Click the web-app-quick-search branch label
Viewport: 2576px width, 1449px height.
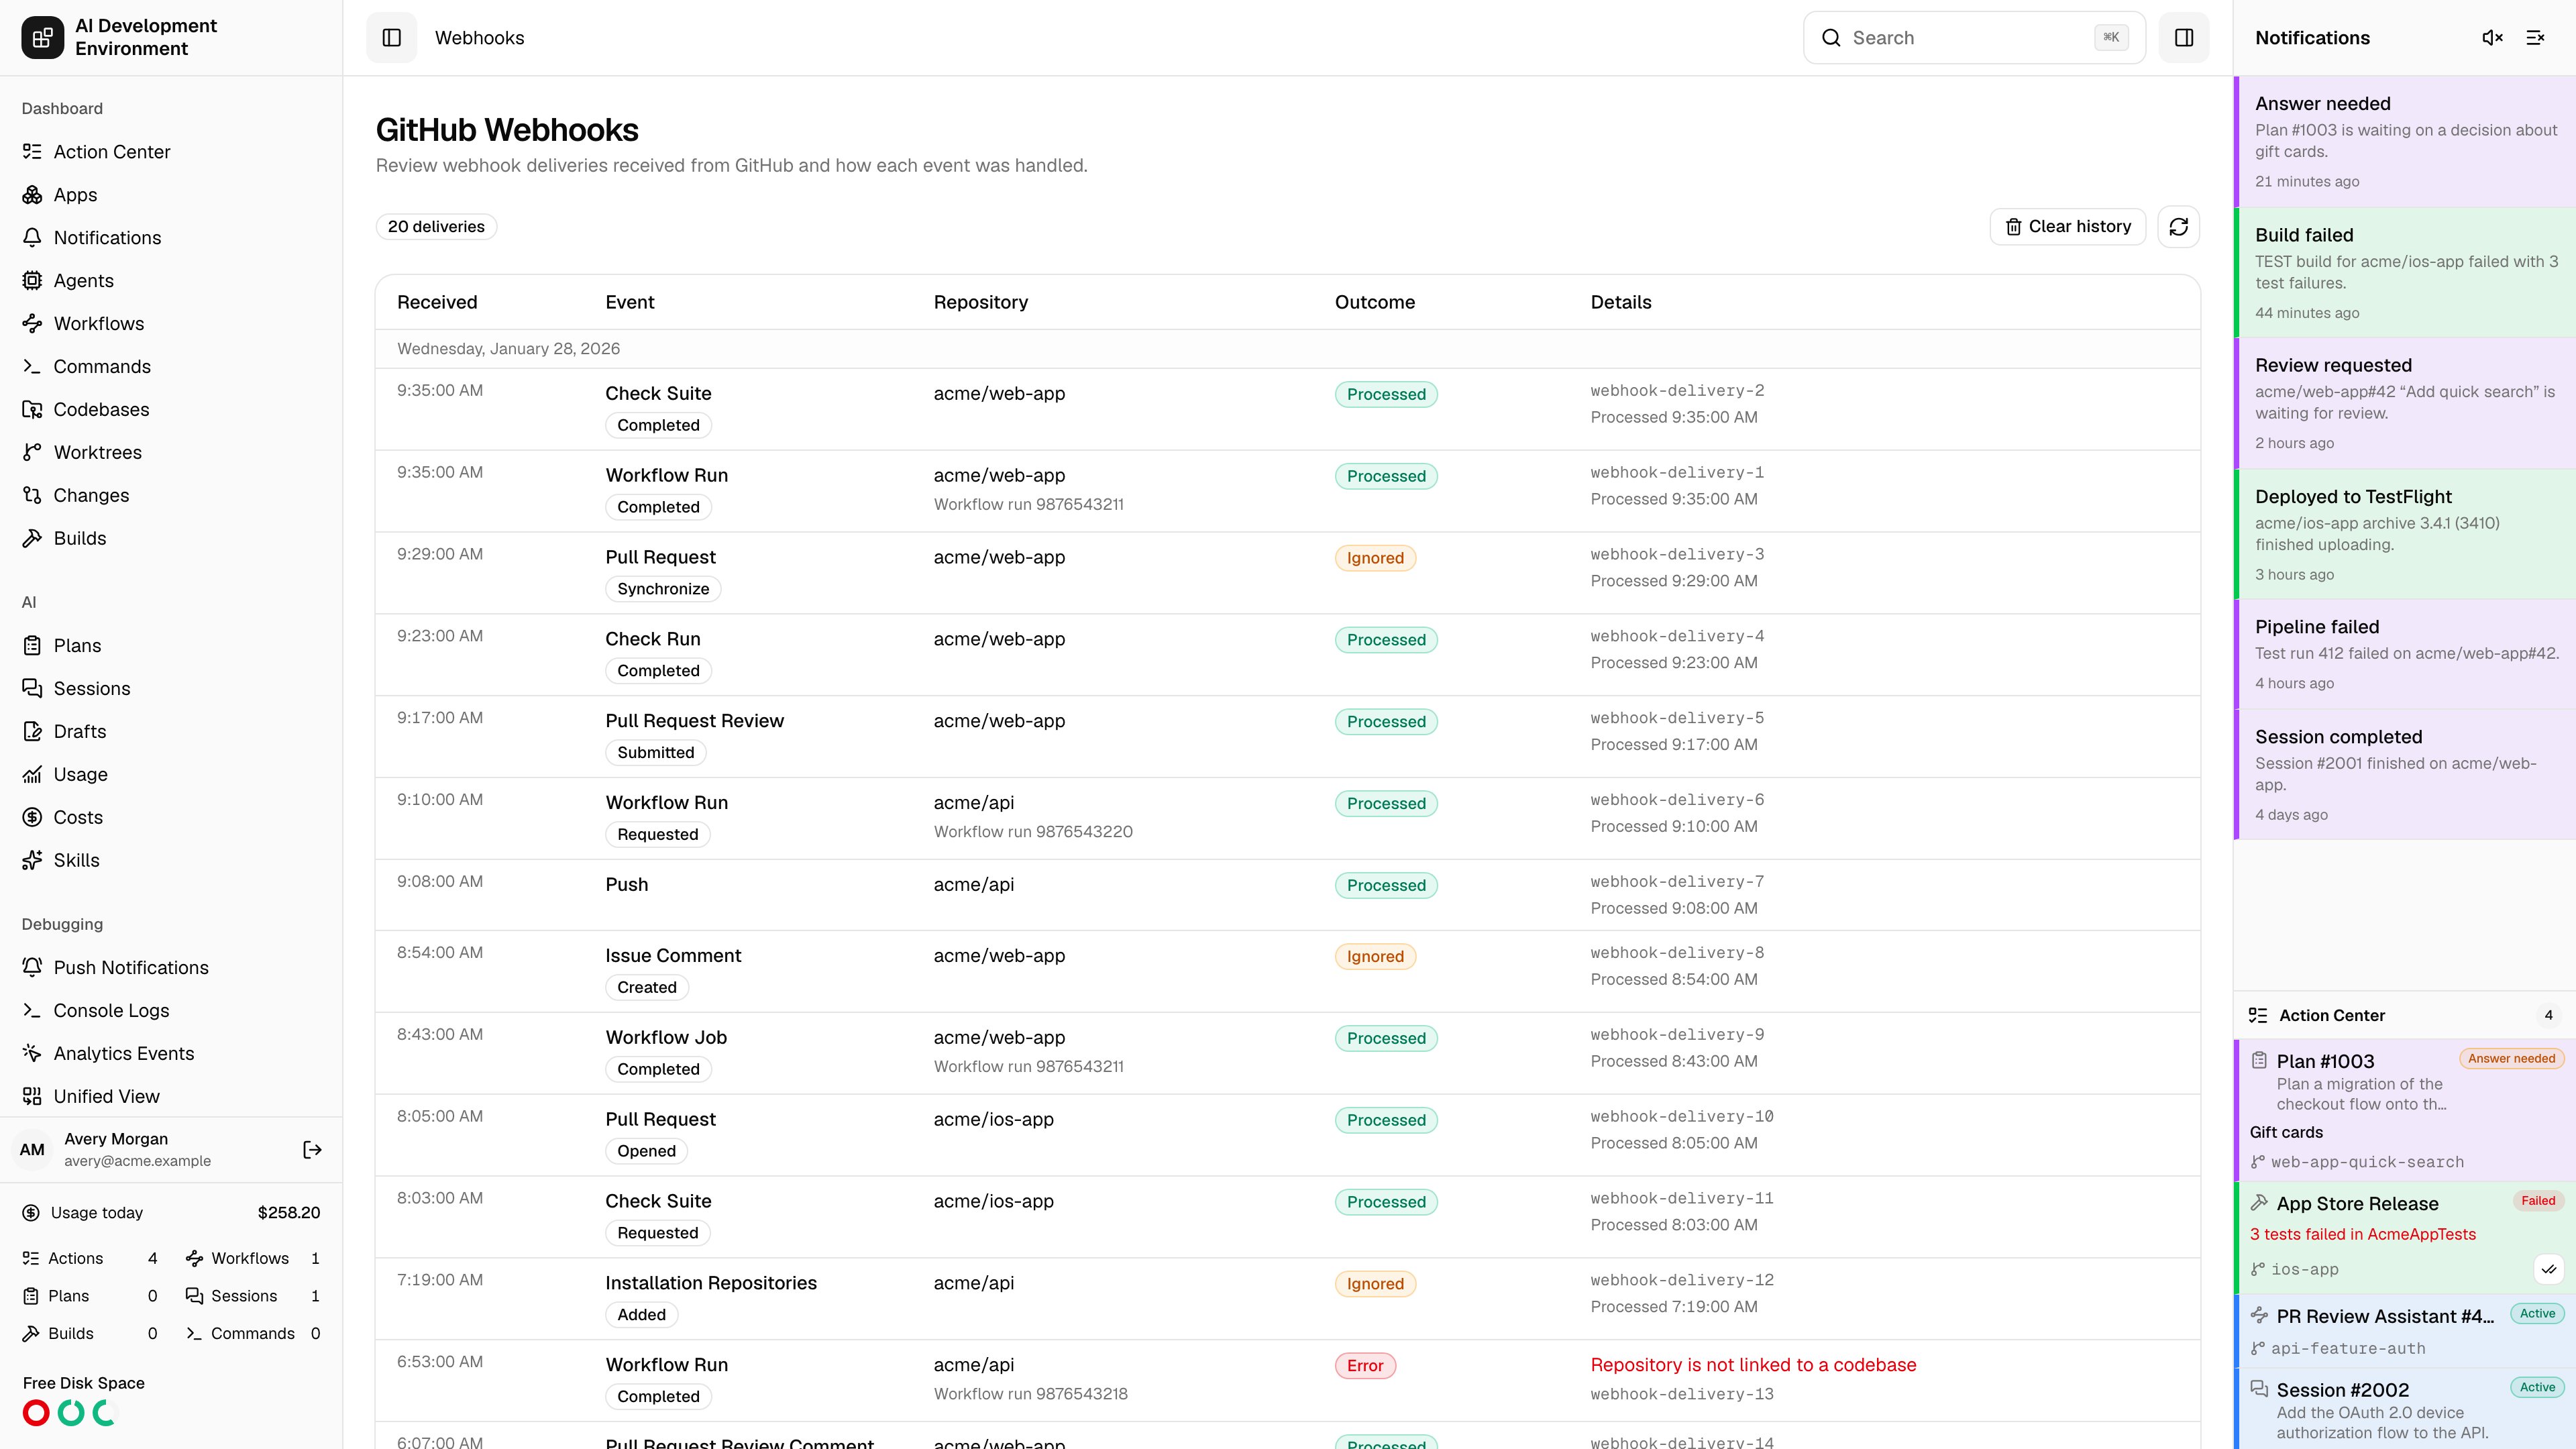click(x=2367, y=1163)
